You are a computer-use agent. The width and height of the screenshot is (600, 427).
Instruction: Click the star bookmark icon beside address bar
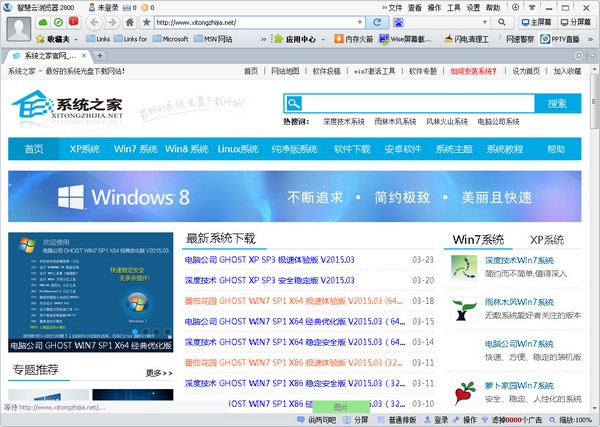point(147,22)
